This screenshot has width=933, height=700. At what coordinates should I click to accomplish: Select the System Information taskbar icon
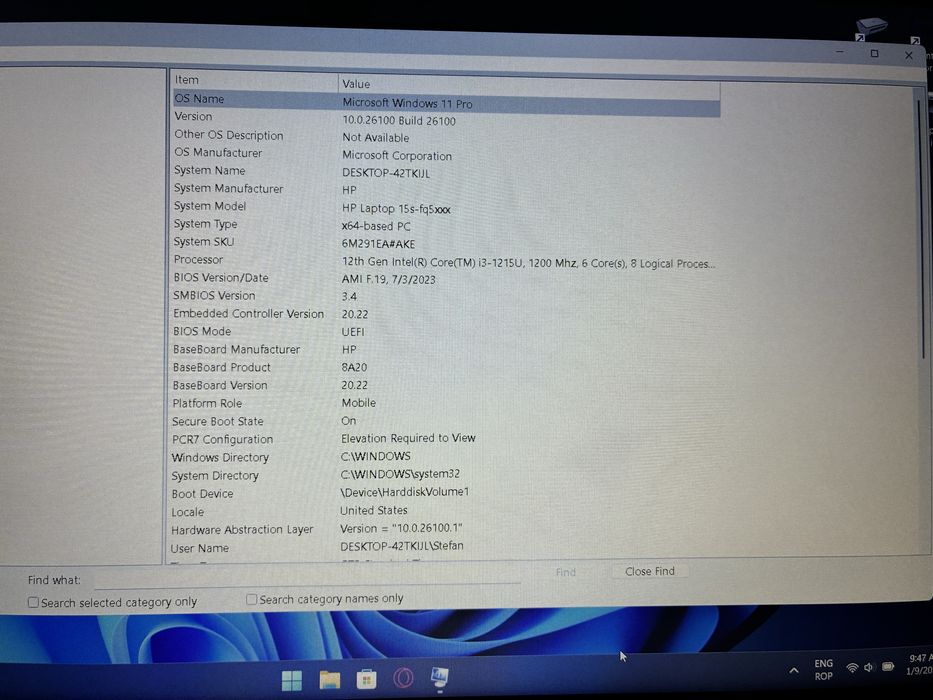tap(440, 677)
